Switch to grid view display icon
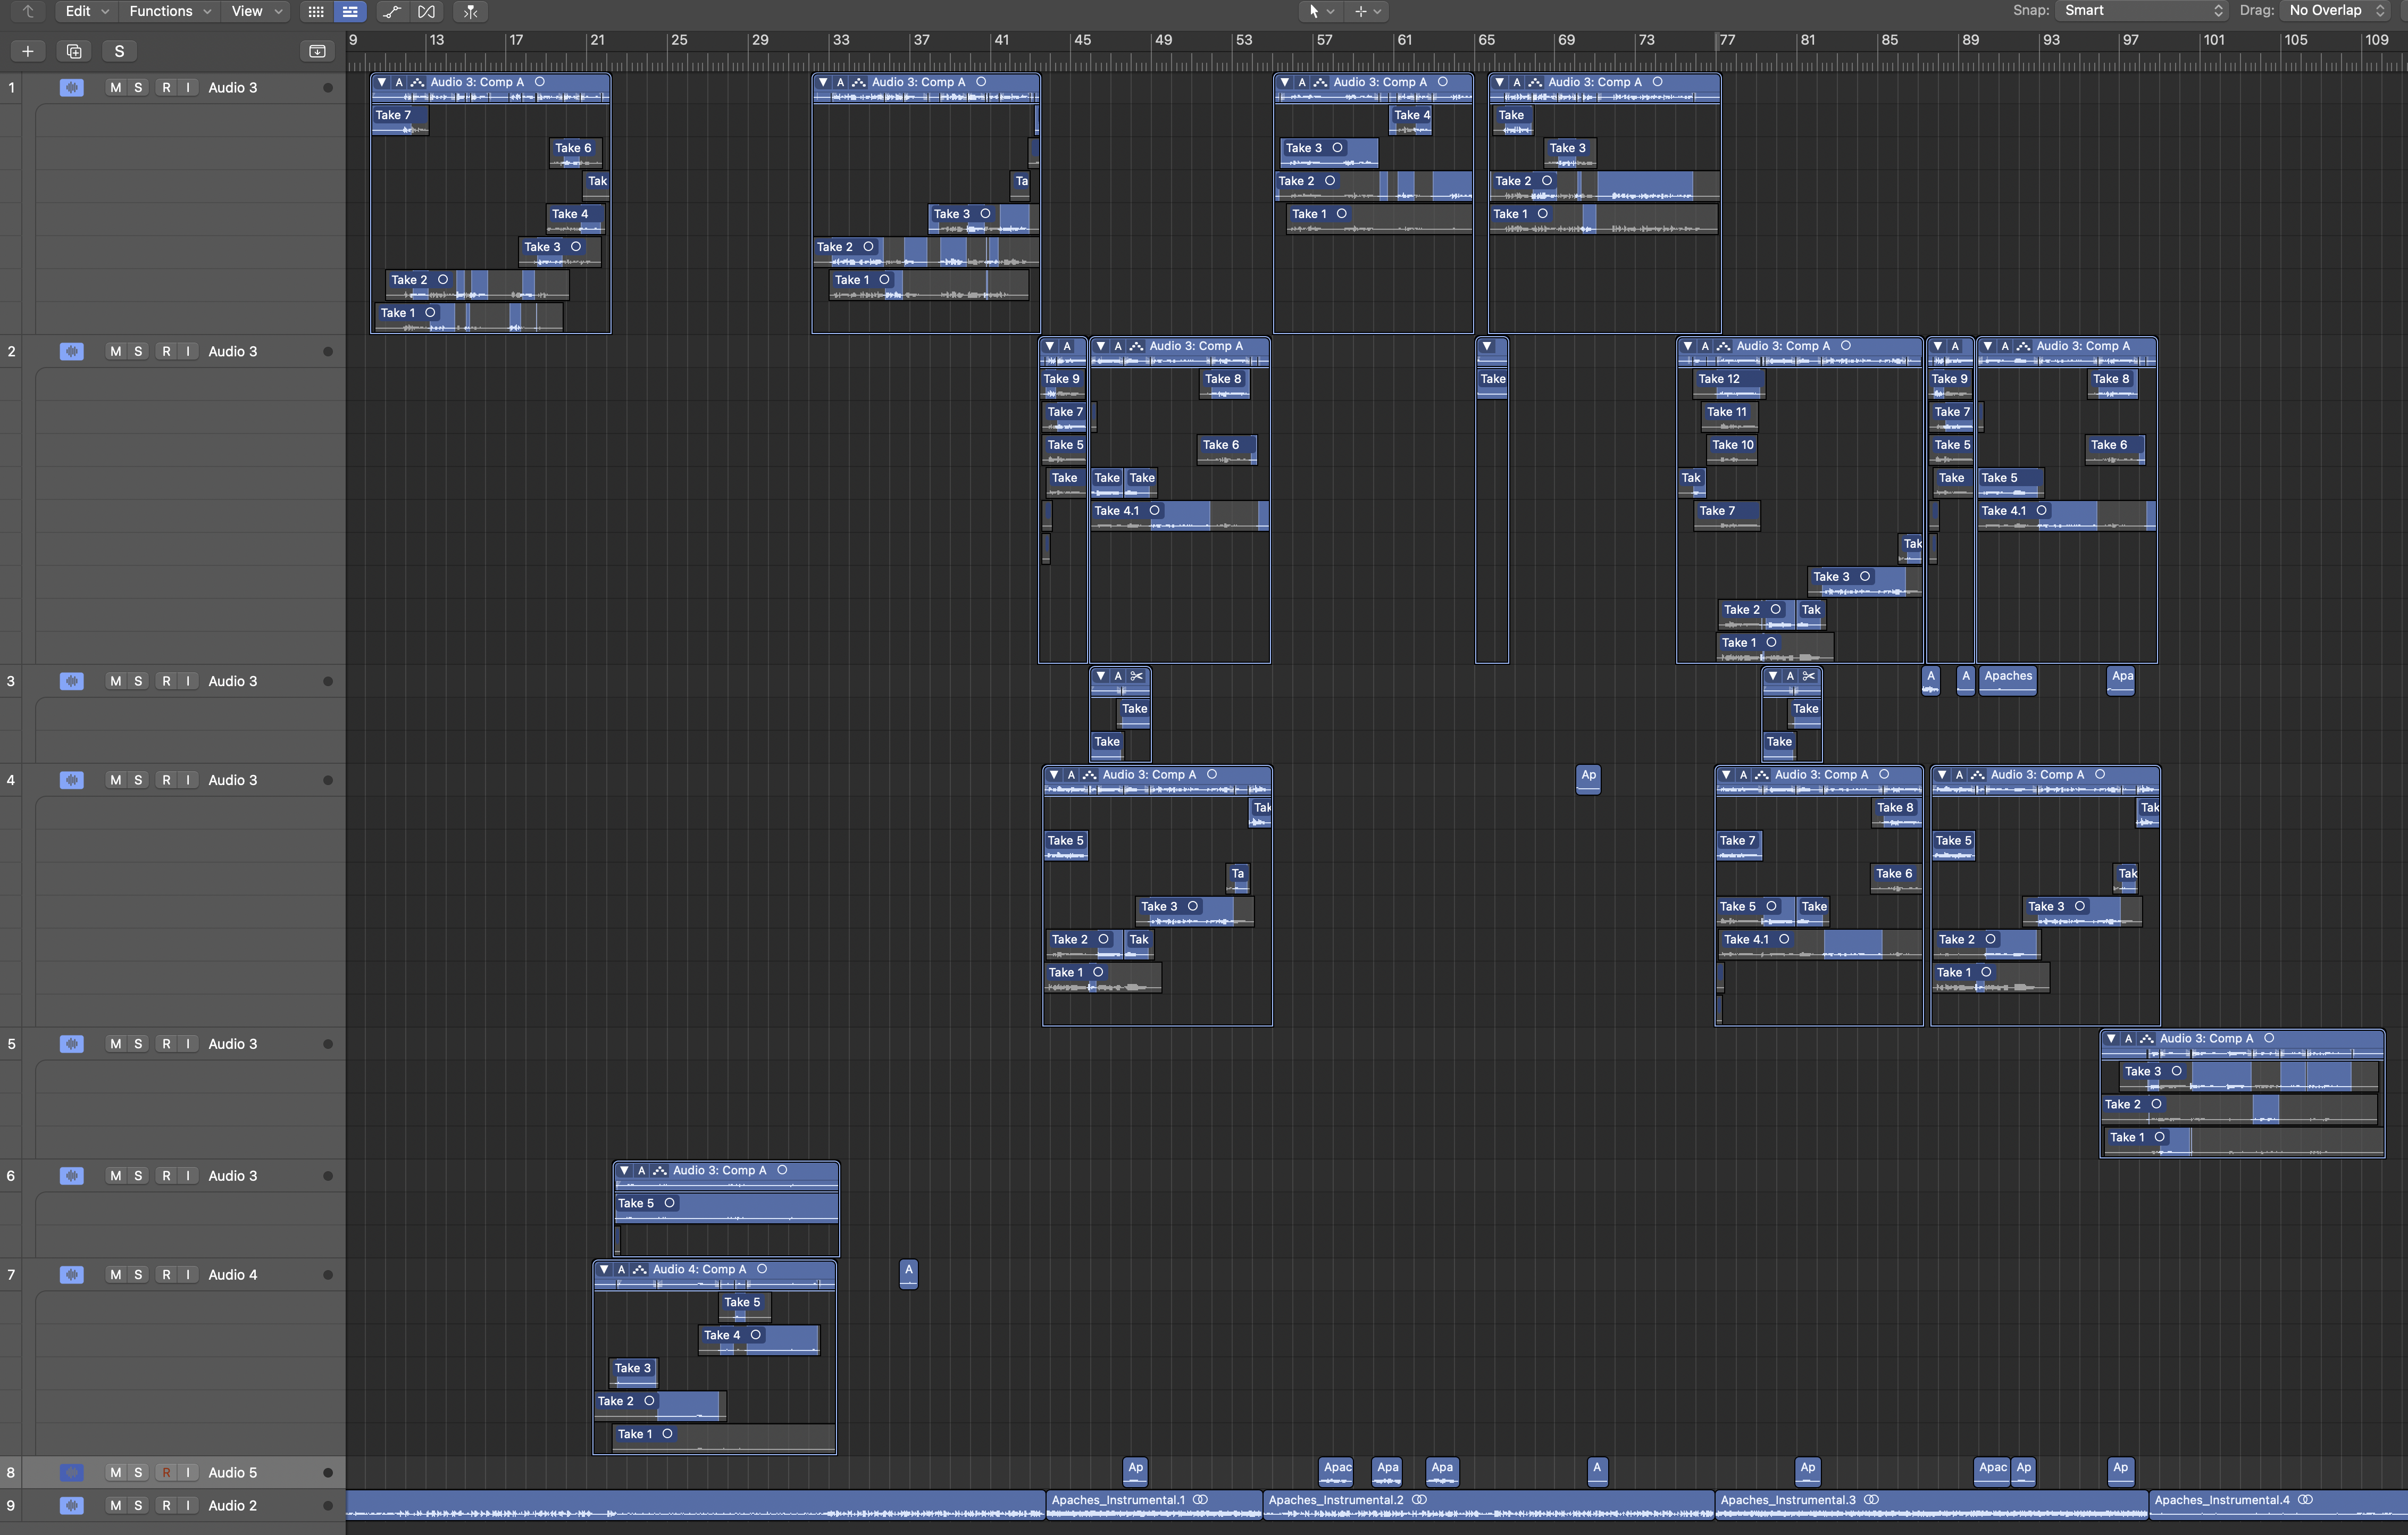The width and height of the screenshot is (2408, 1535). click(316, 11)
